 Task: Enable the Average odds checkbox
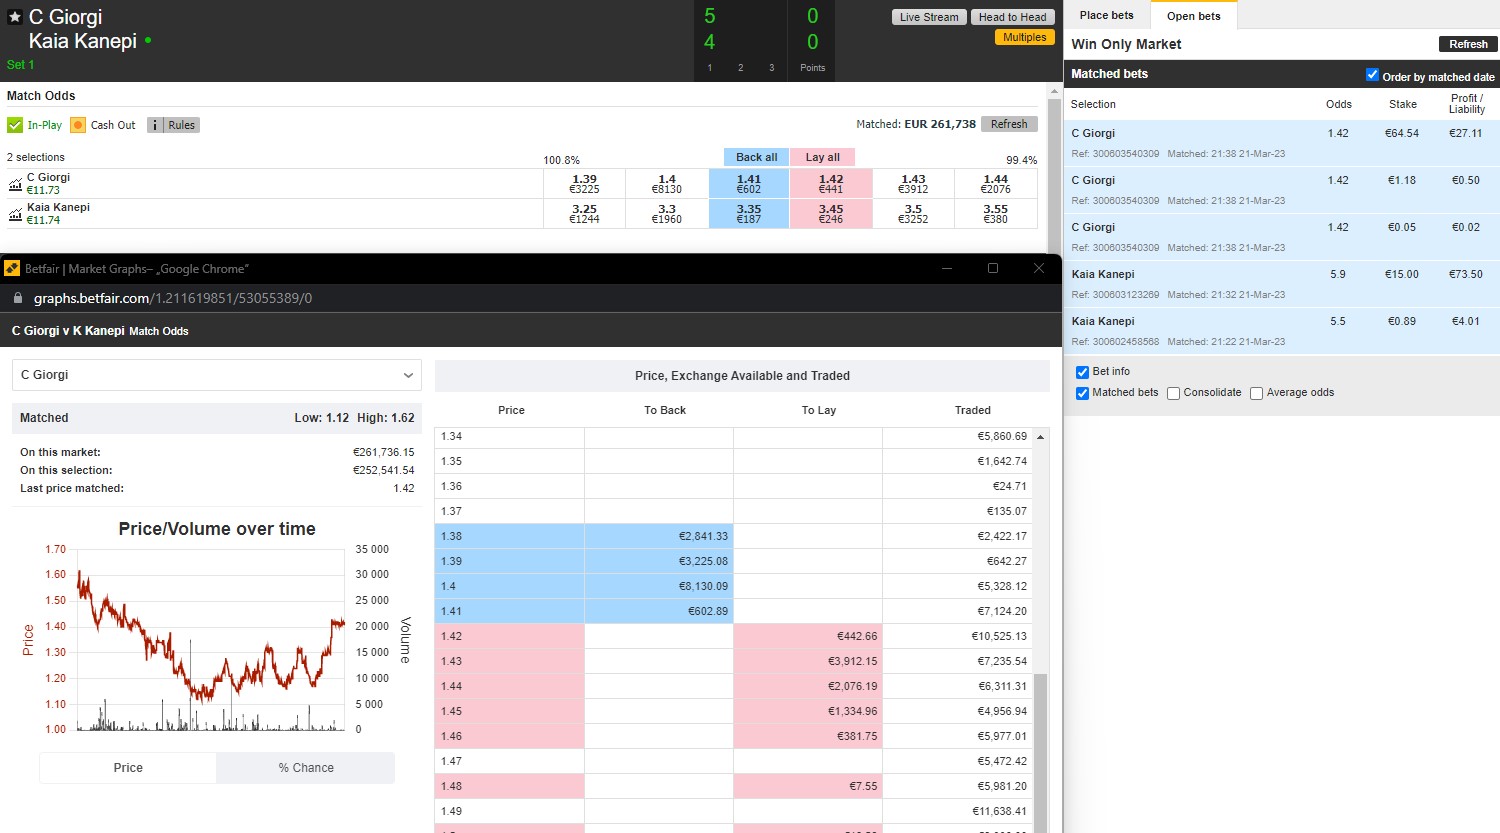click(x=1256, y=393)
